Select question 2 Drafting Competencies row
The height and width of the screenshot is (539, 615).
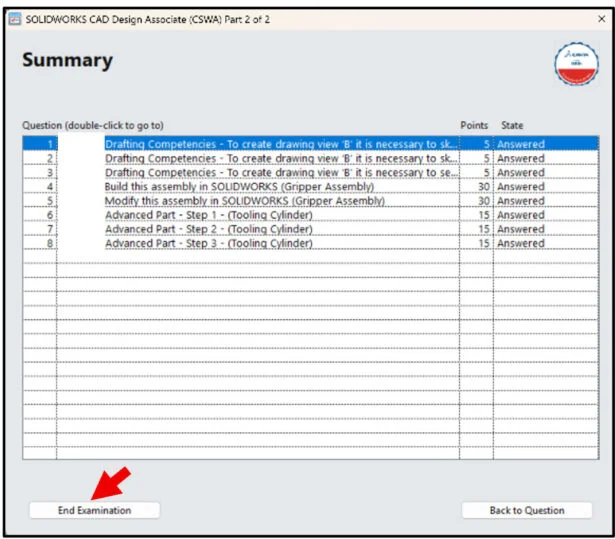click(281, 158)
